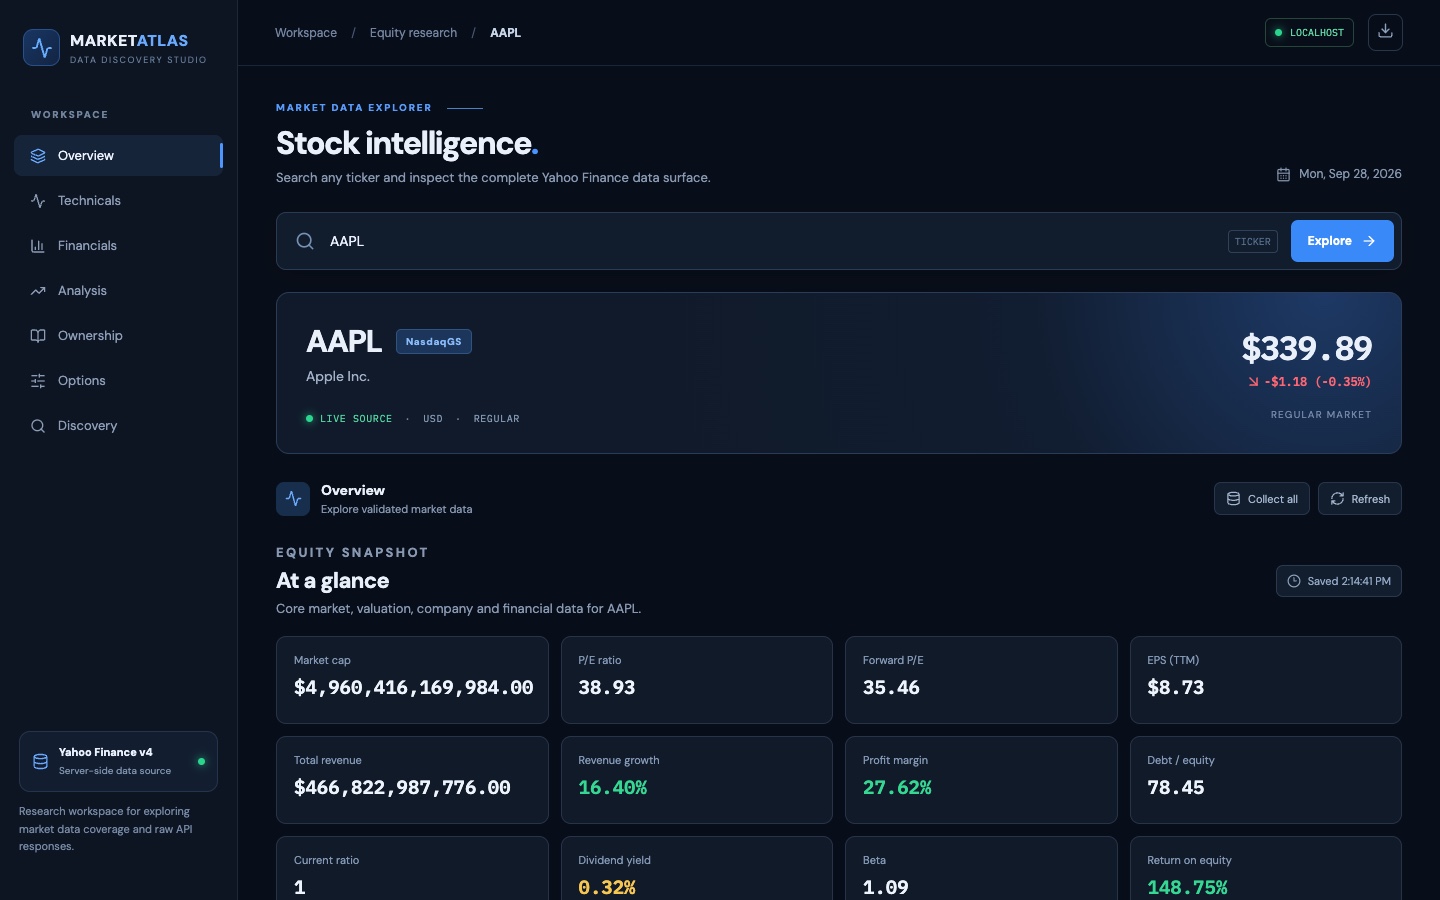Click the $339.89 stock price

[1307, 348]
